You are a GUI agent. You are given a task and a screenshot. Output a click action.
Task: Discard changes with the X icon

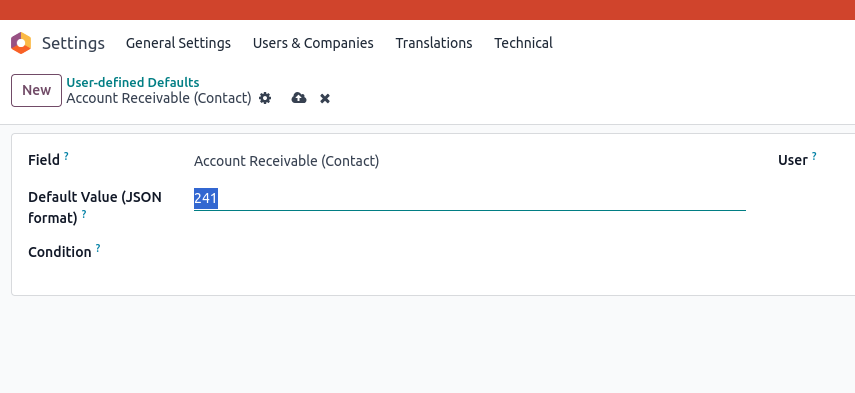[x=325, y=99]
